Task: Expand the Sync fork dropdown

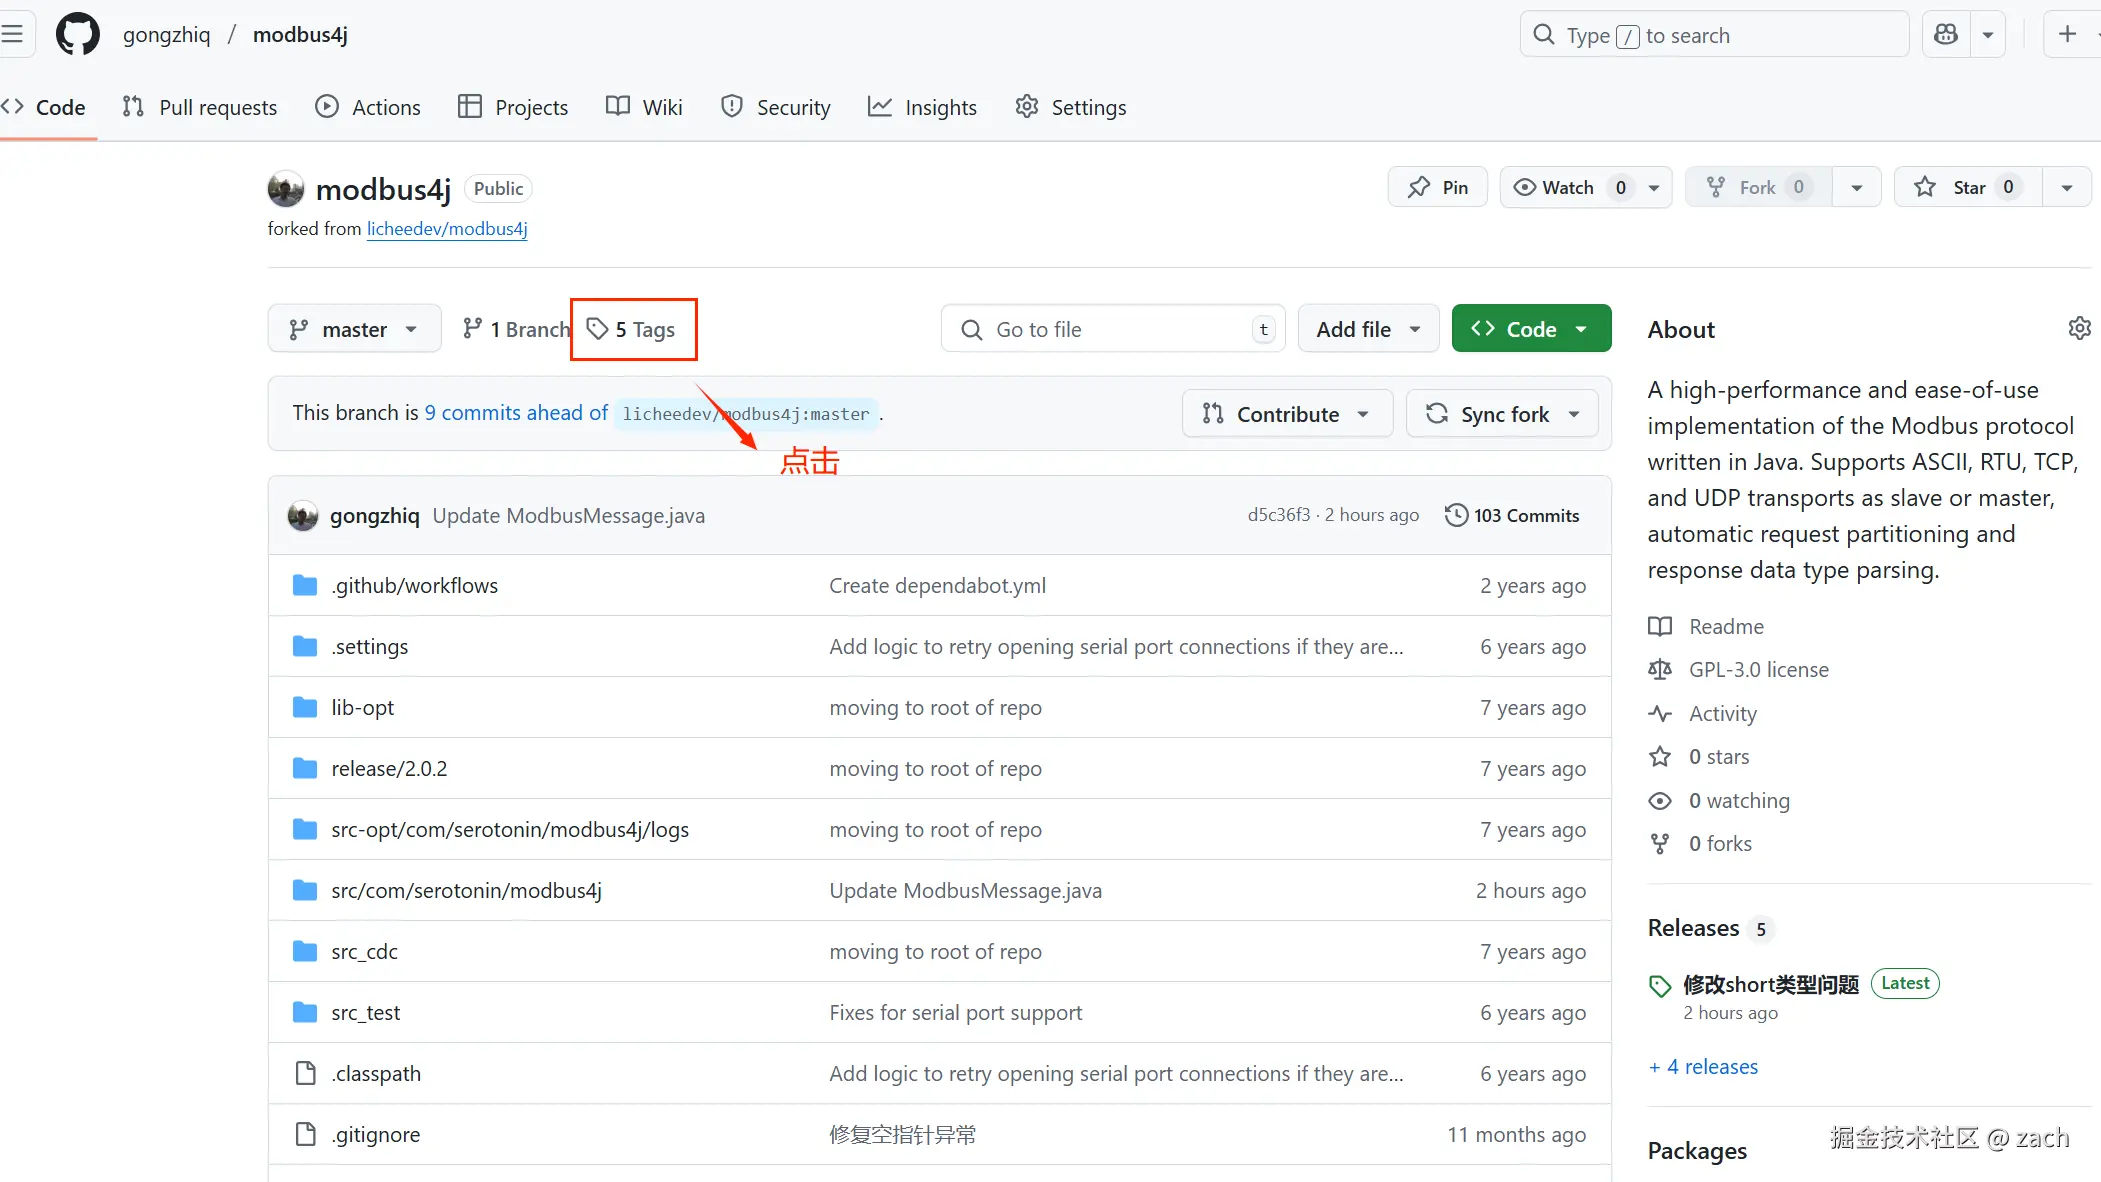Action: 1502,414
